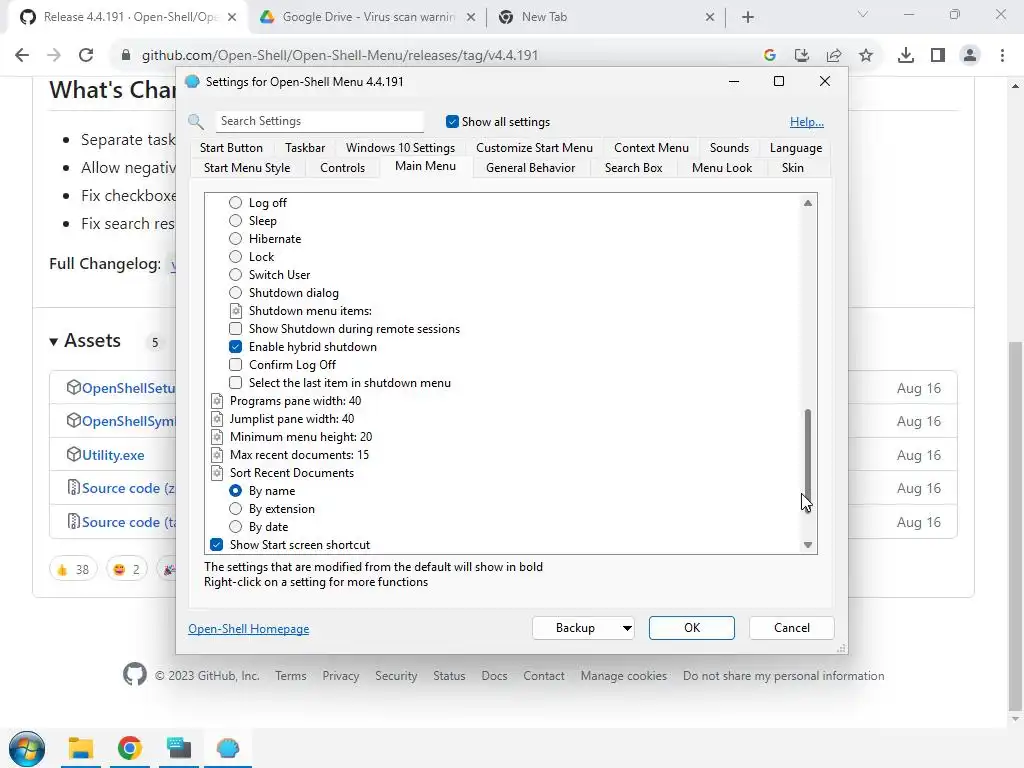Select the Shutdown dialog radio option

coord(236,293)
